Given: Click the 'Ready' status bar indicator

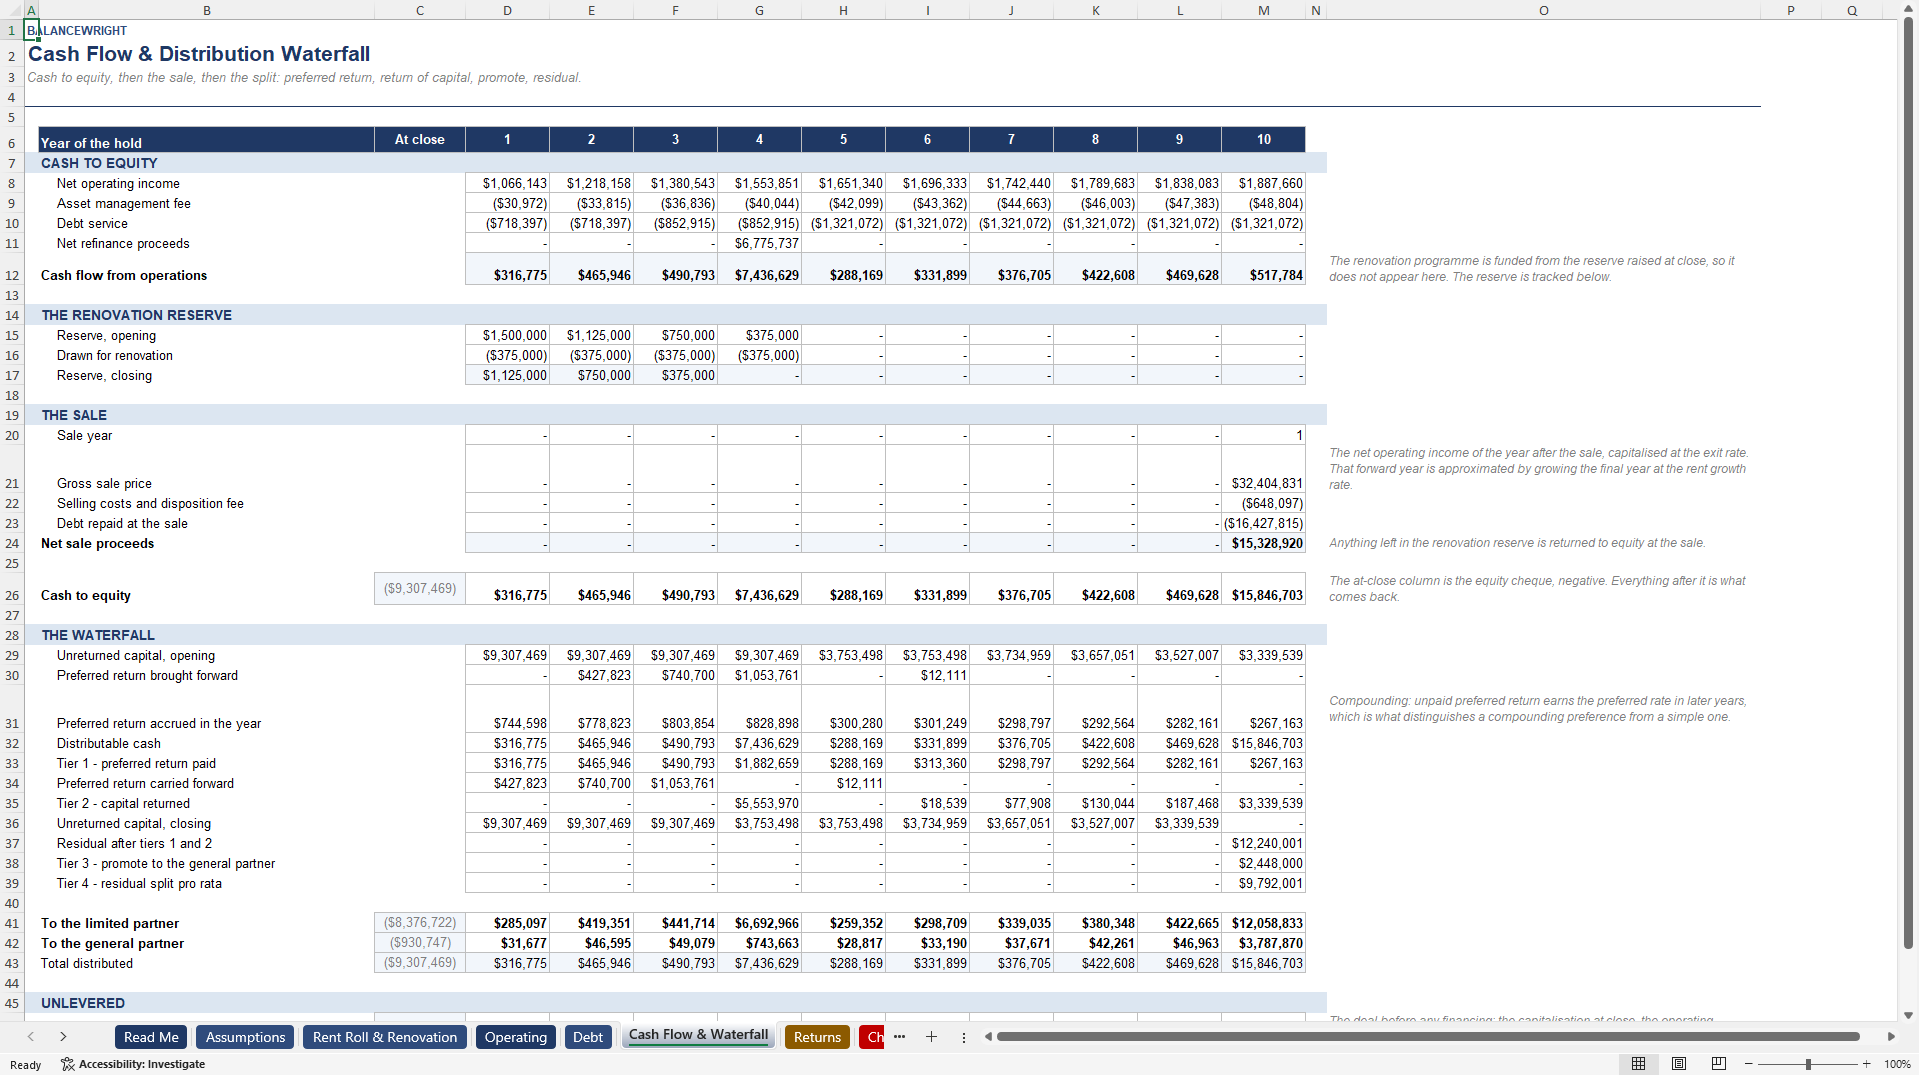Looking at the screenshot, I should (26, 1065).
